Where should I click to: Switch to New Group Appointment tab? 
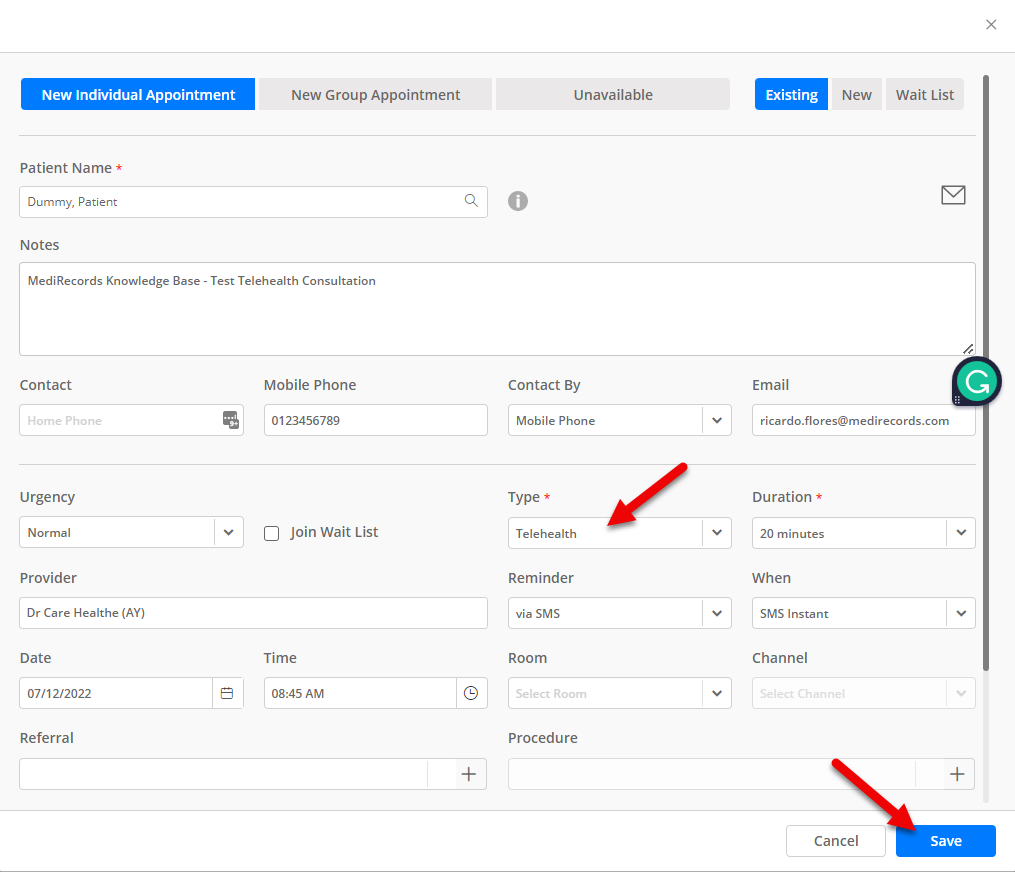coord(375,95)
